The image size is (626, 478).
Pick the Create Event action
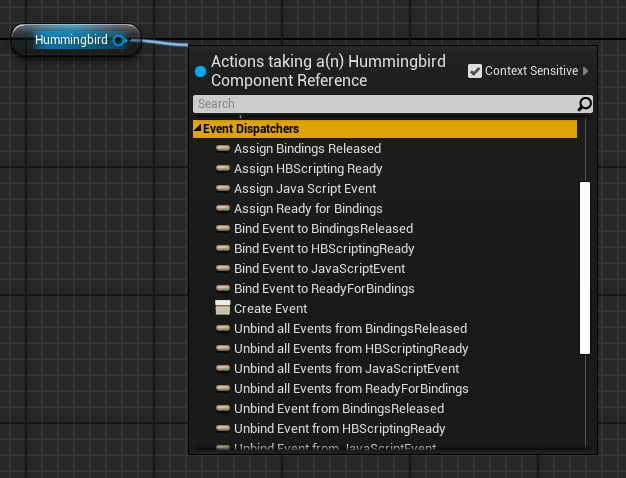tap(271, 308)
